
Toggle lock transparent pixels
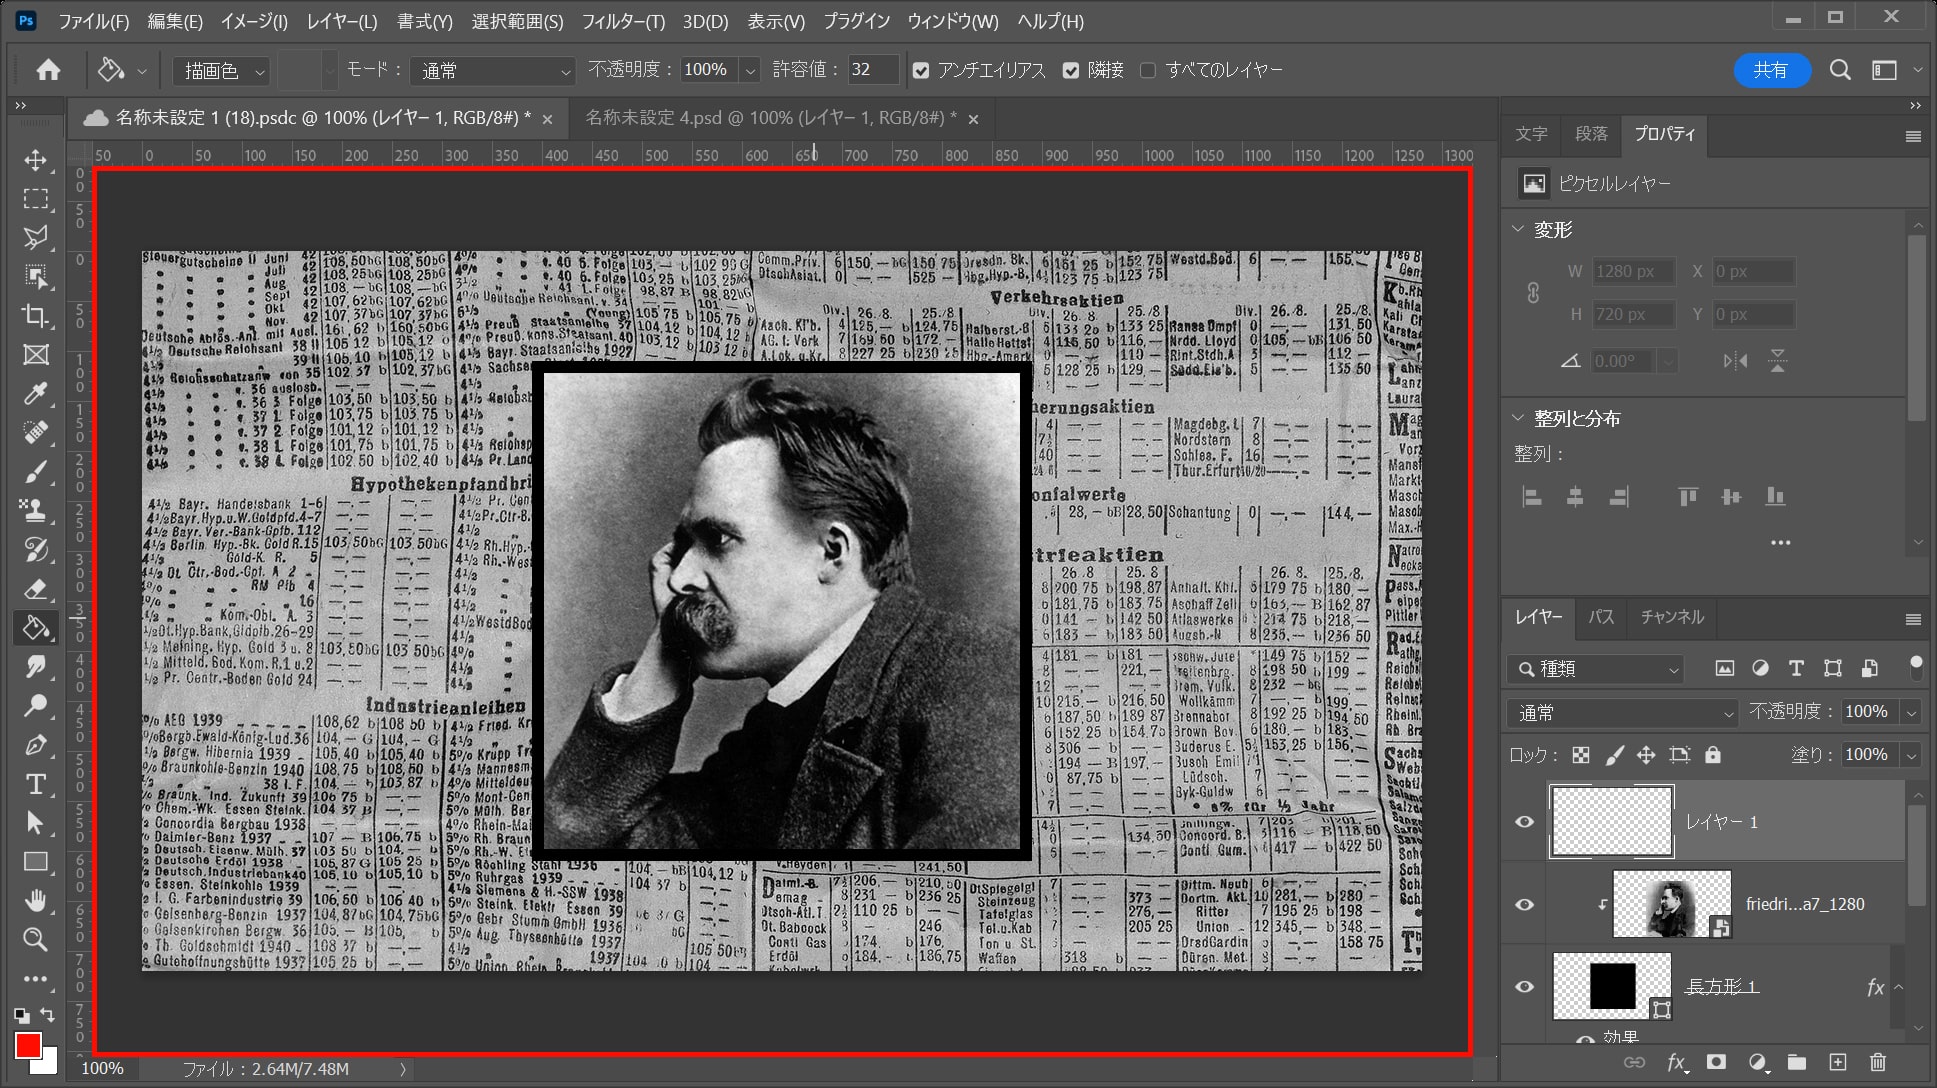coord(1581,755)
